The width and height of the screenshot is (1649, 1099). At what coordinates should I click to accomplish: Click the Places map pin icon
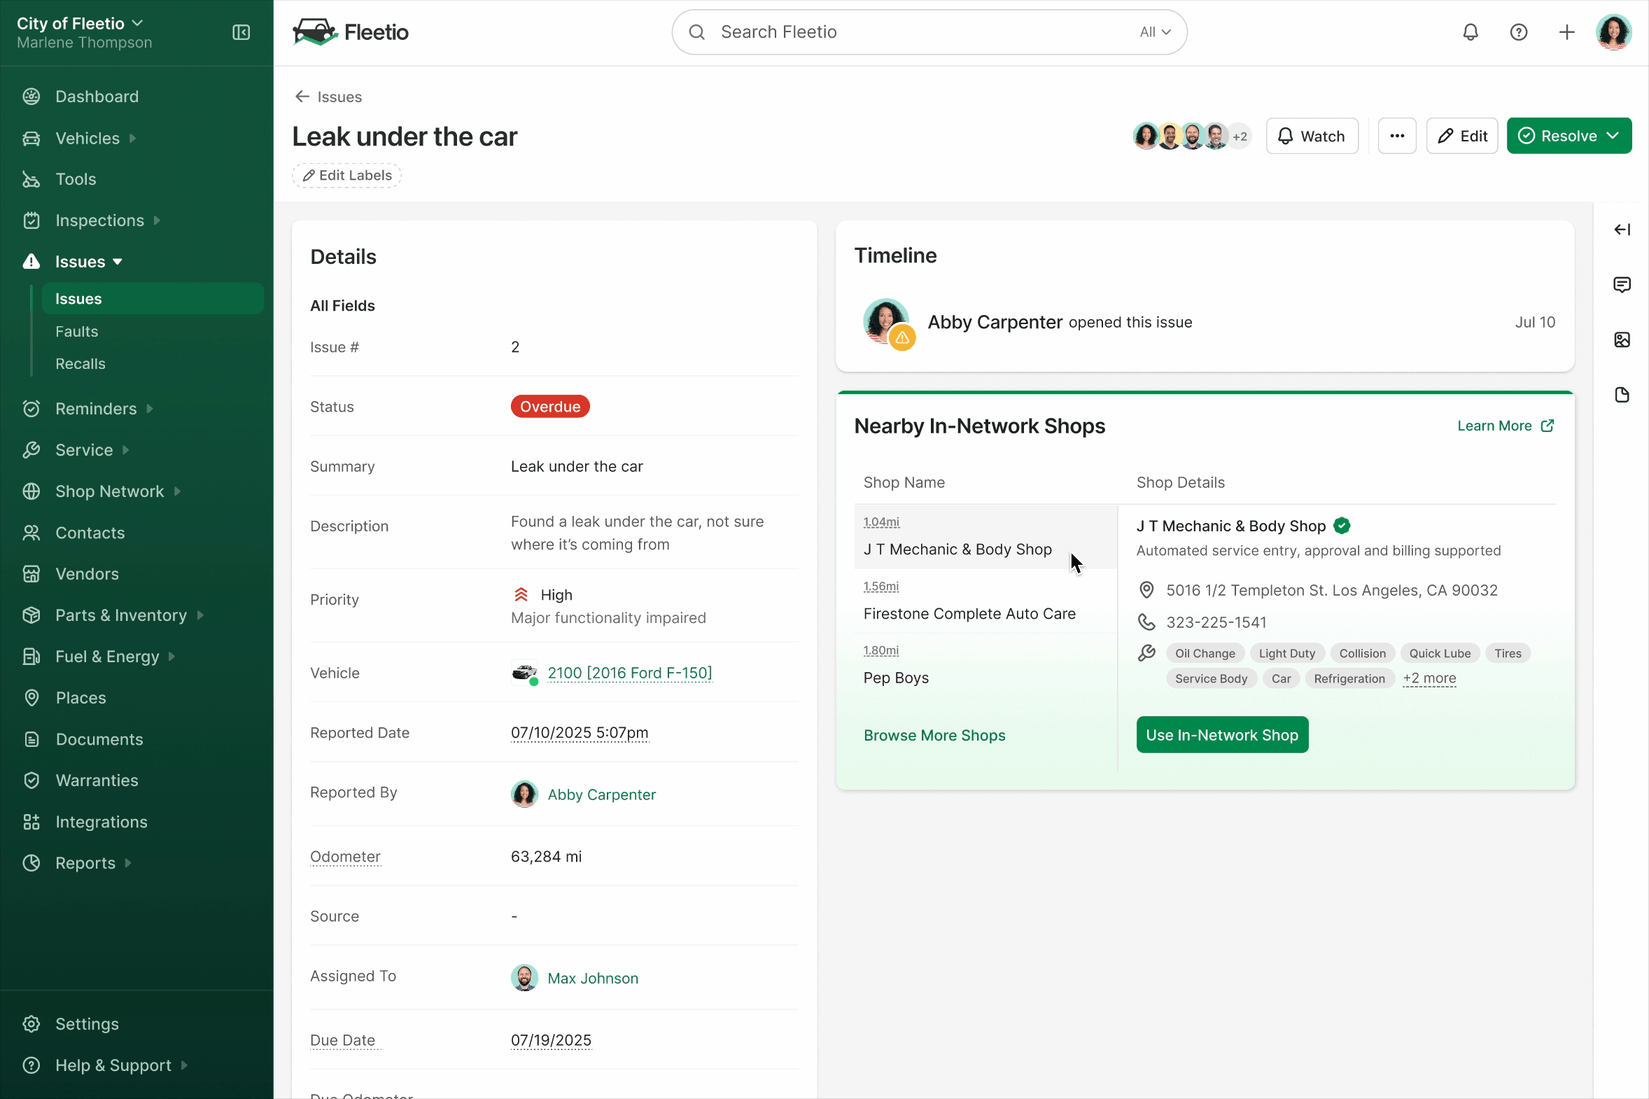tap(32, 698)
